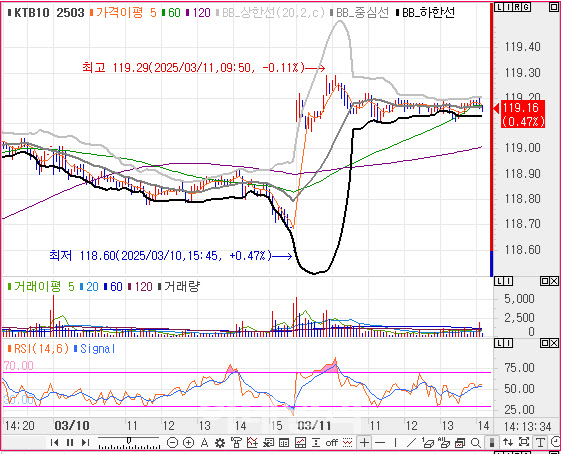Viewport: 561px width, 454px height.
Task: Click the 가격이평 5 legend label
Action: click(x=123, y=13)
